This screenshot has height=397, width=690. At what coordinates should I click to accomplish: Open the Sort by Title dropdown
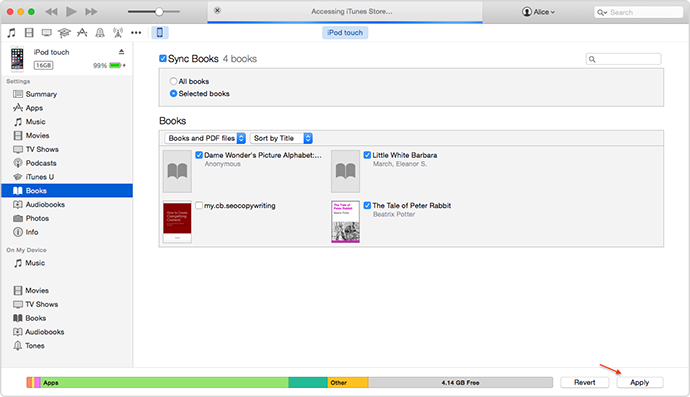(281, 138)
